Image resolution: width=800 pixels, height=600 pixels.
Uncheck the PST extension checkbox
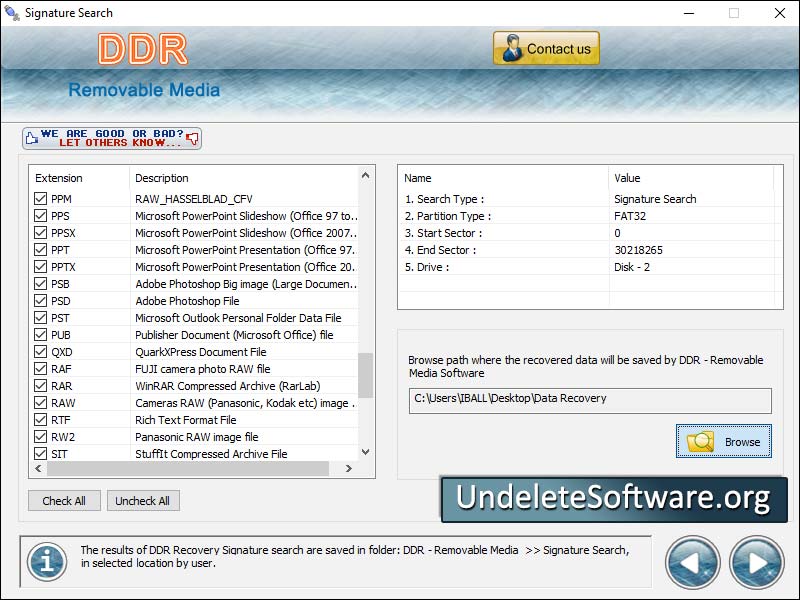tap(40, 317)
